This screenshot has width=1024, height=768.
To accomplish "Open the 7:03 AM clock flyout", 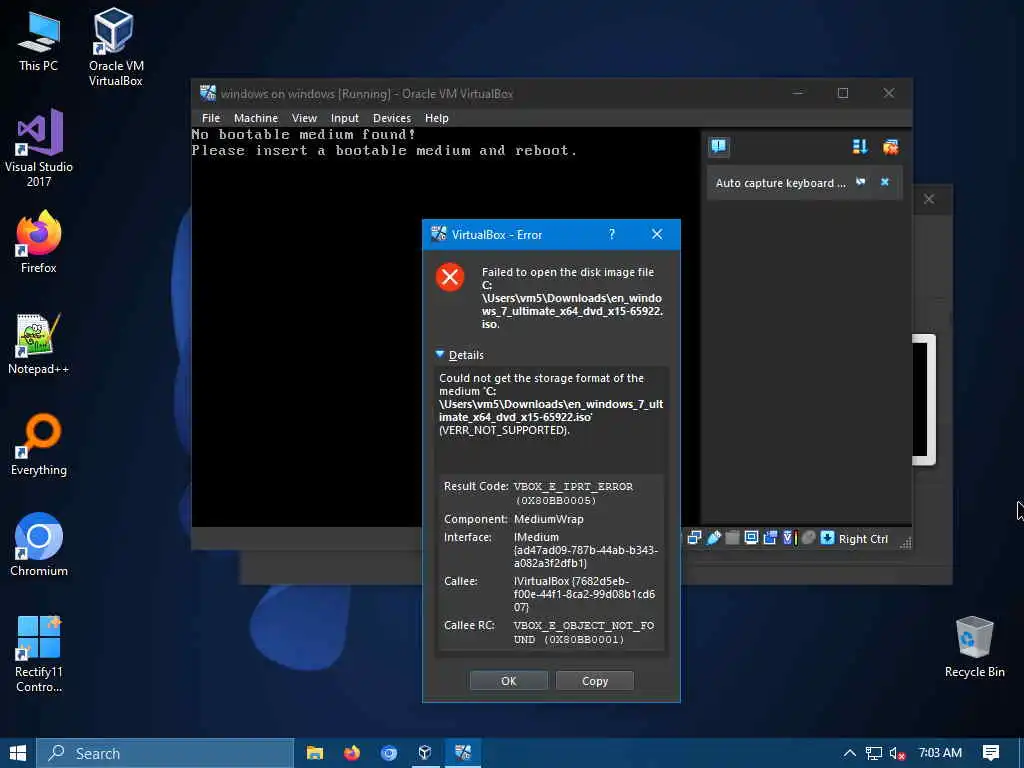I will point(940,753).
